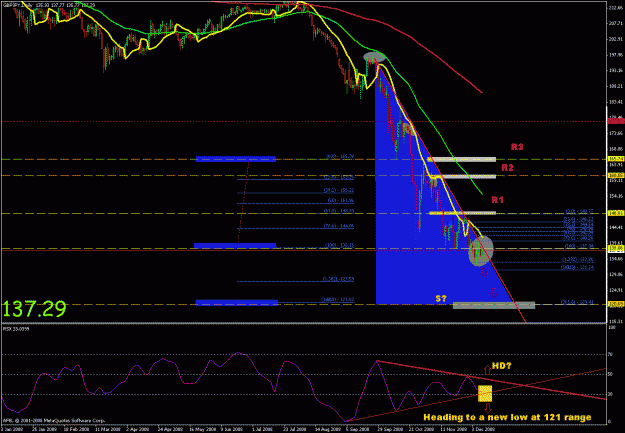
Task: Click the yellow S? support label
Action: click(x=441, y=299)
